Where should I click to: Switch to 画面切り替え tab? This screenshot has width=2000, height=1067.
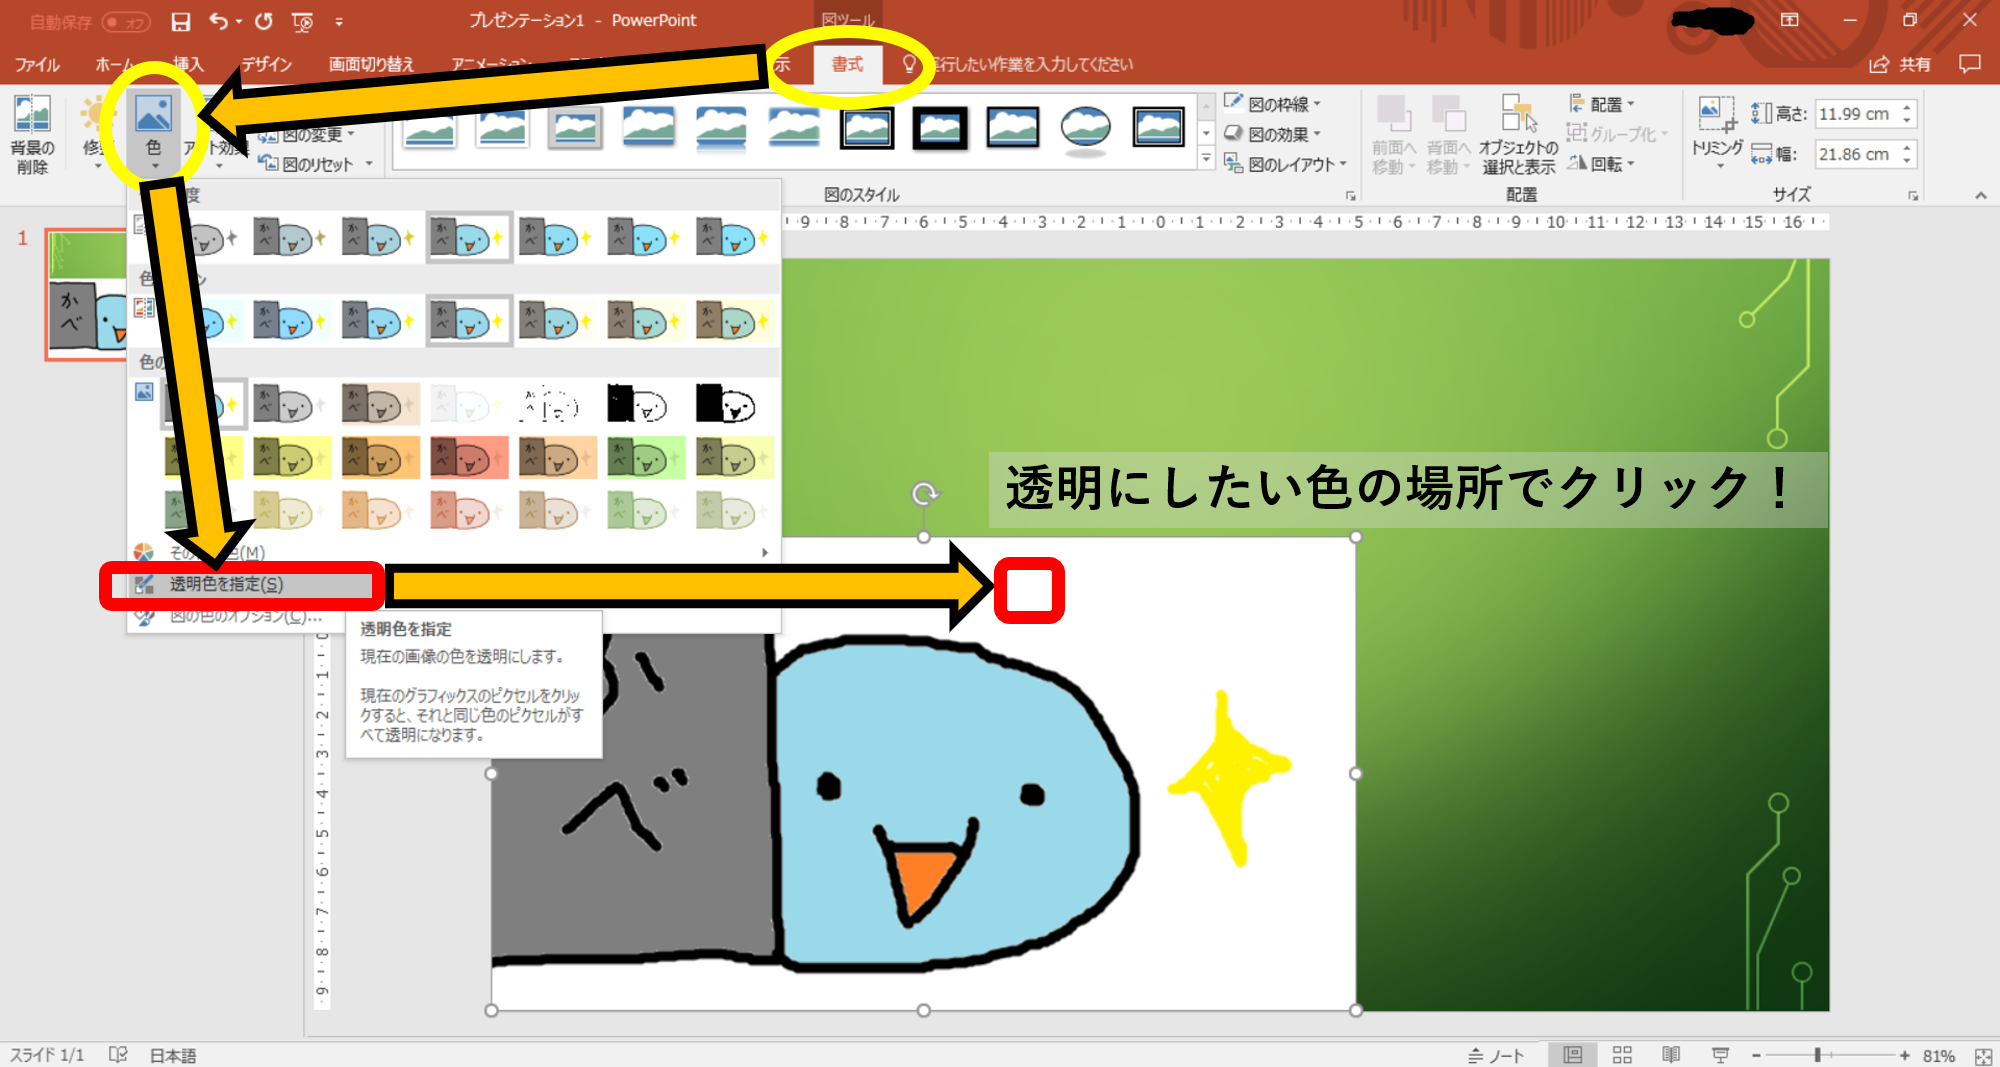(371, 64)
